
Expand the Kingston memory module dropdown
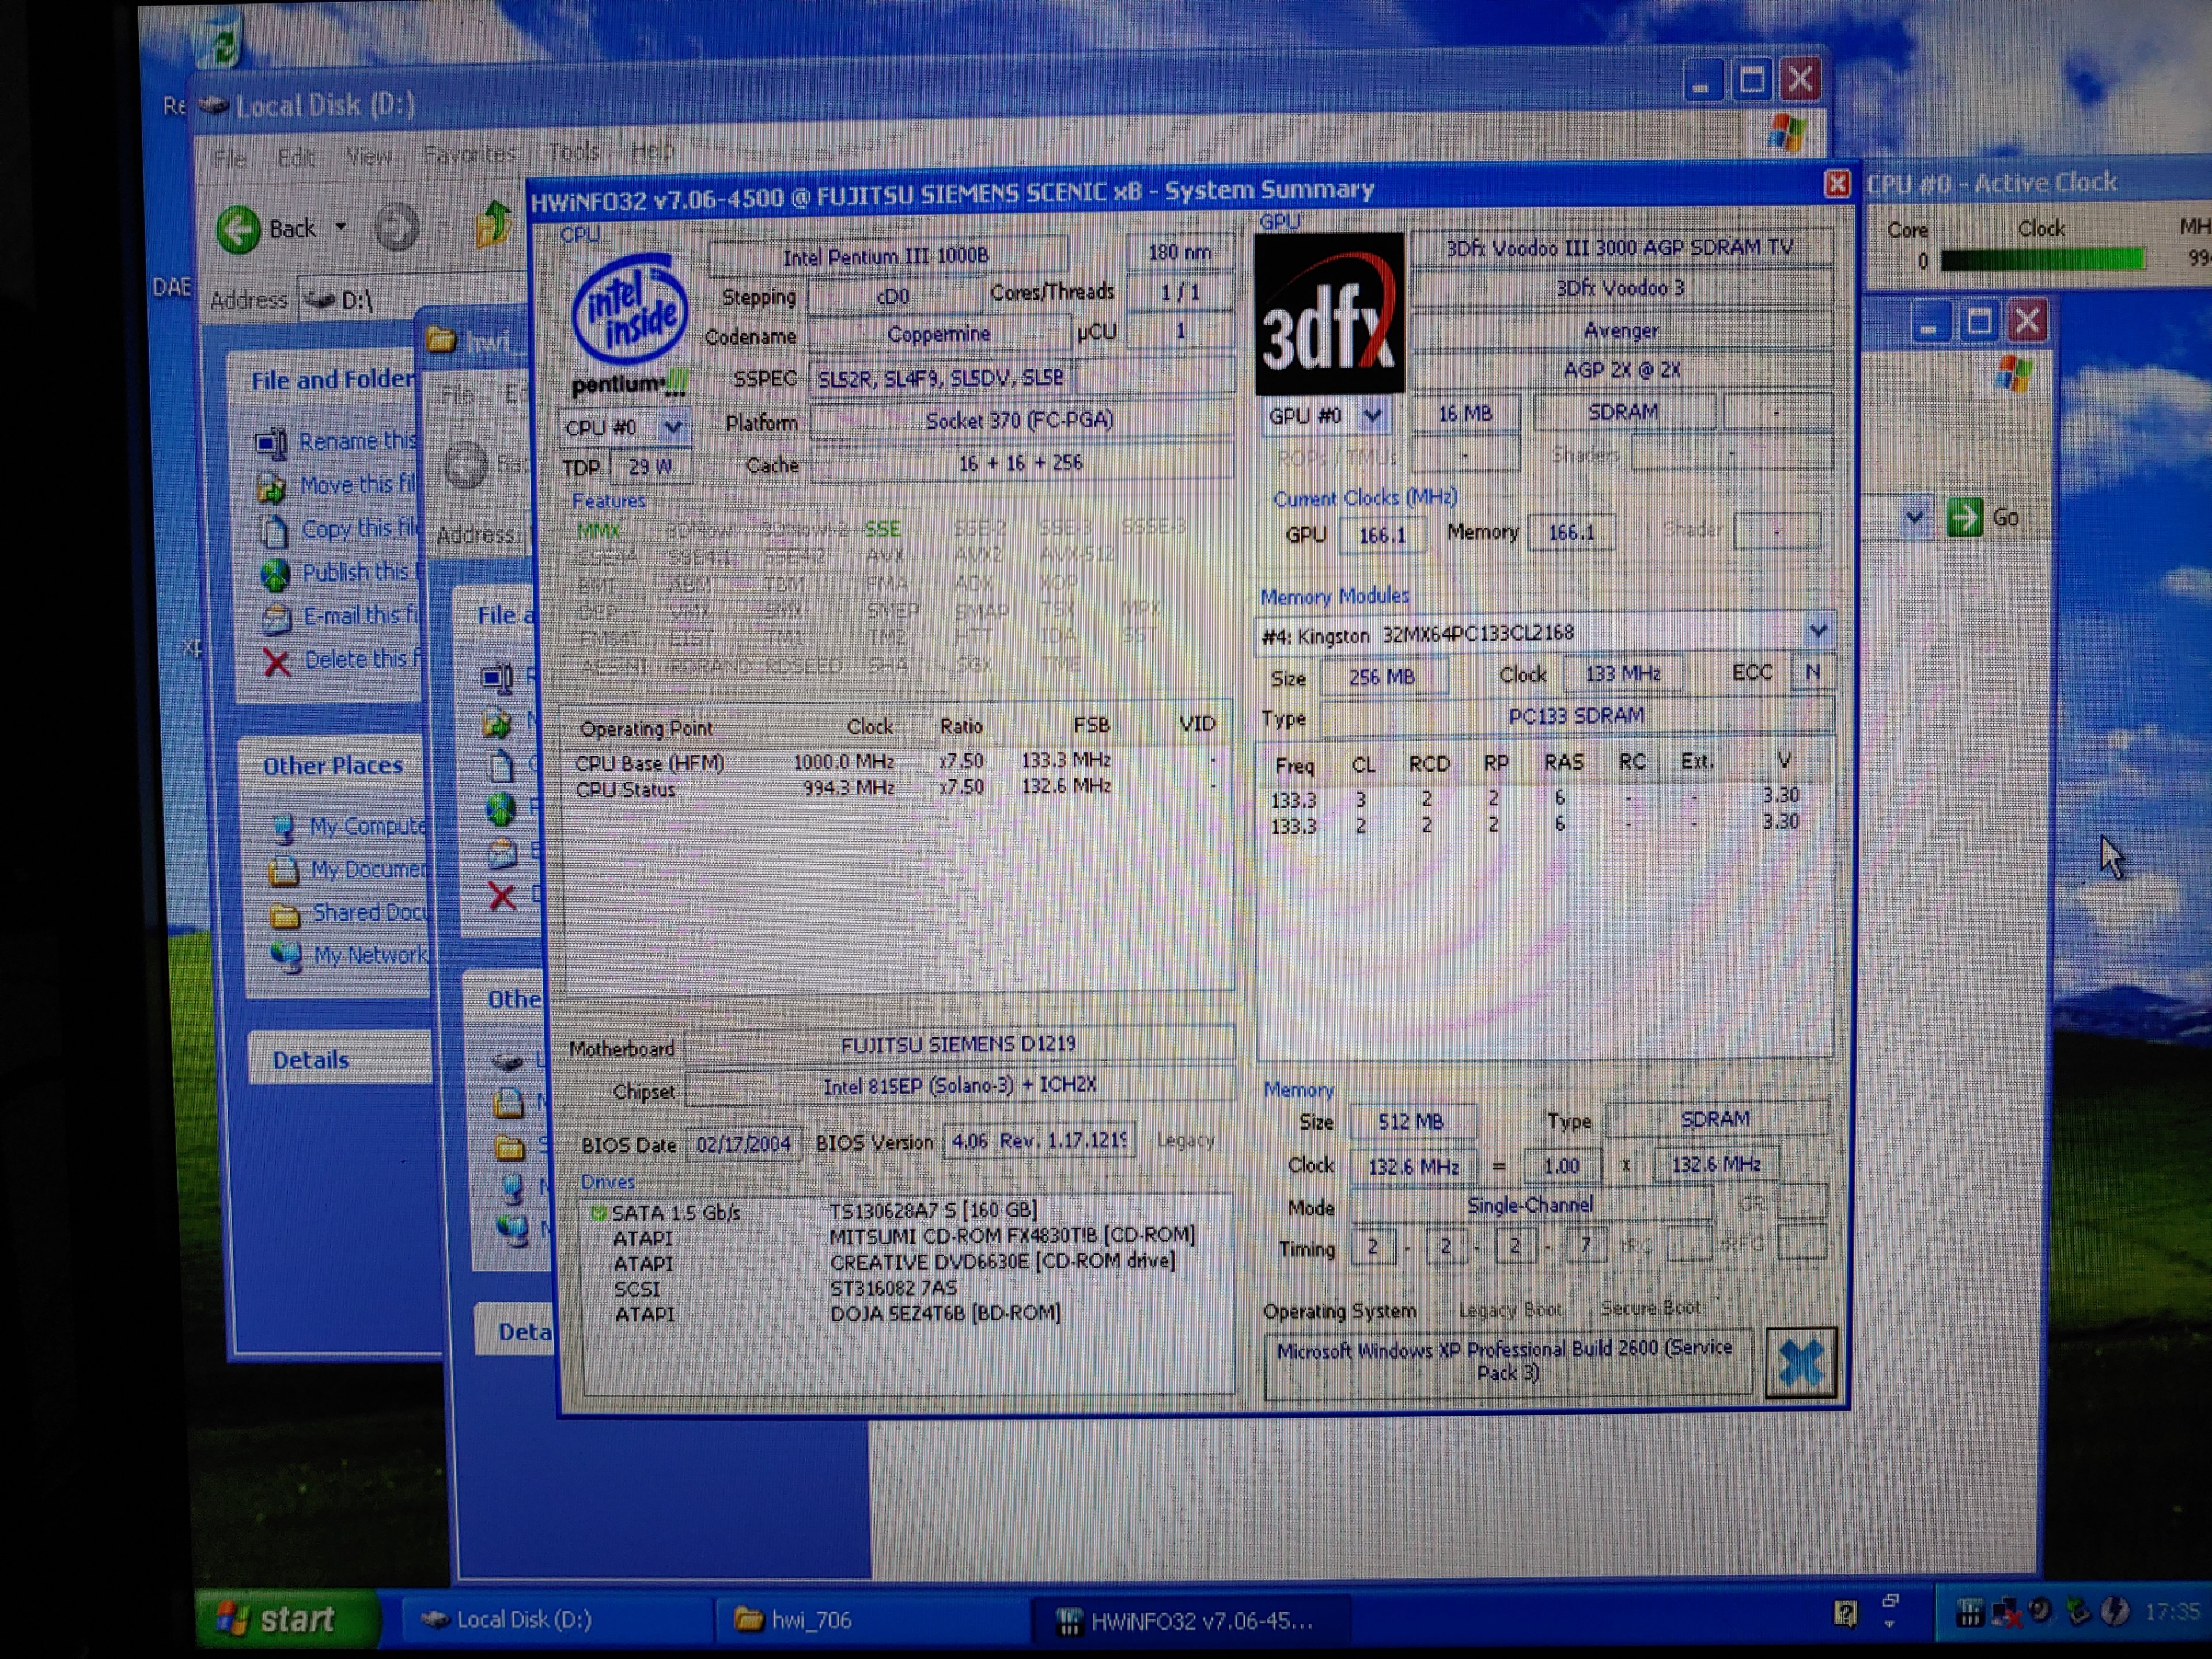(x=1817, y=631)
